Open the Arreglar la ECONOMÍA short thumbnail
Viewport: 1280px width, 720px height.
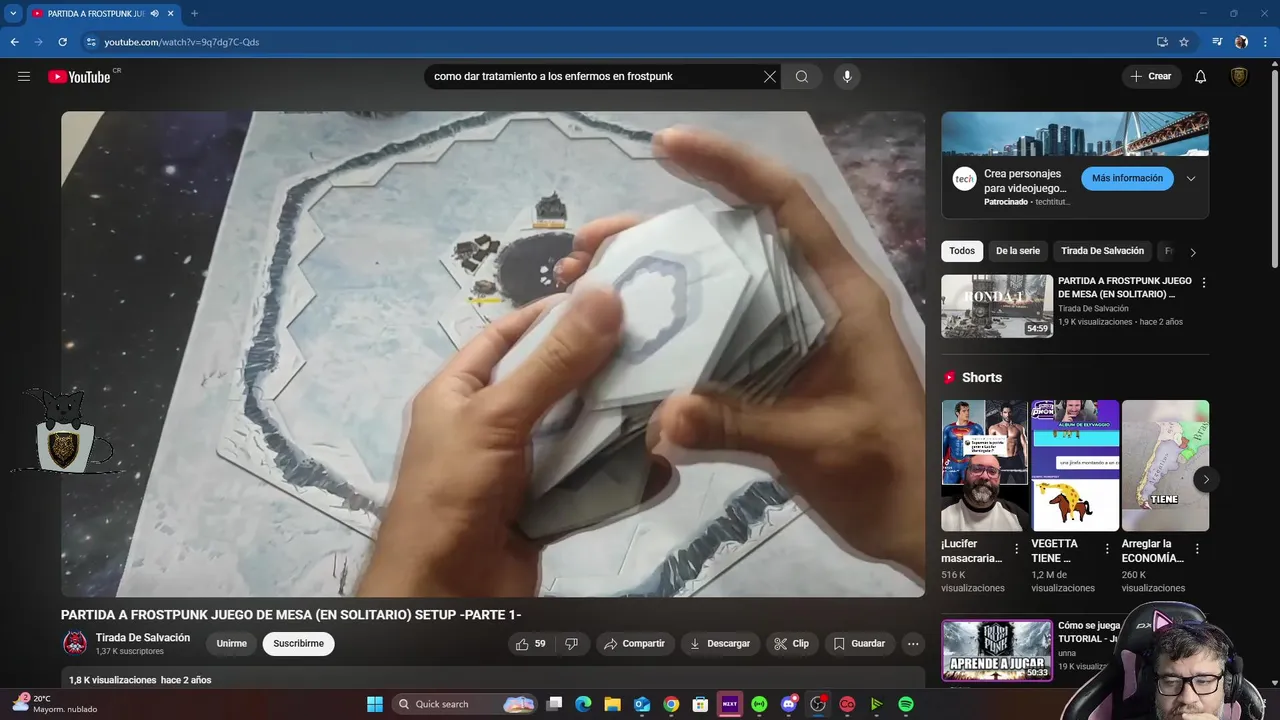coord(1165,465)
